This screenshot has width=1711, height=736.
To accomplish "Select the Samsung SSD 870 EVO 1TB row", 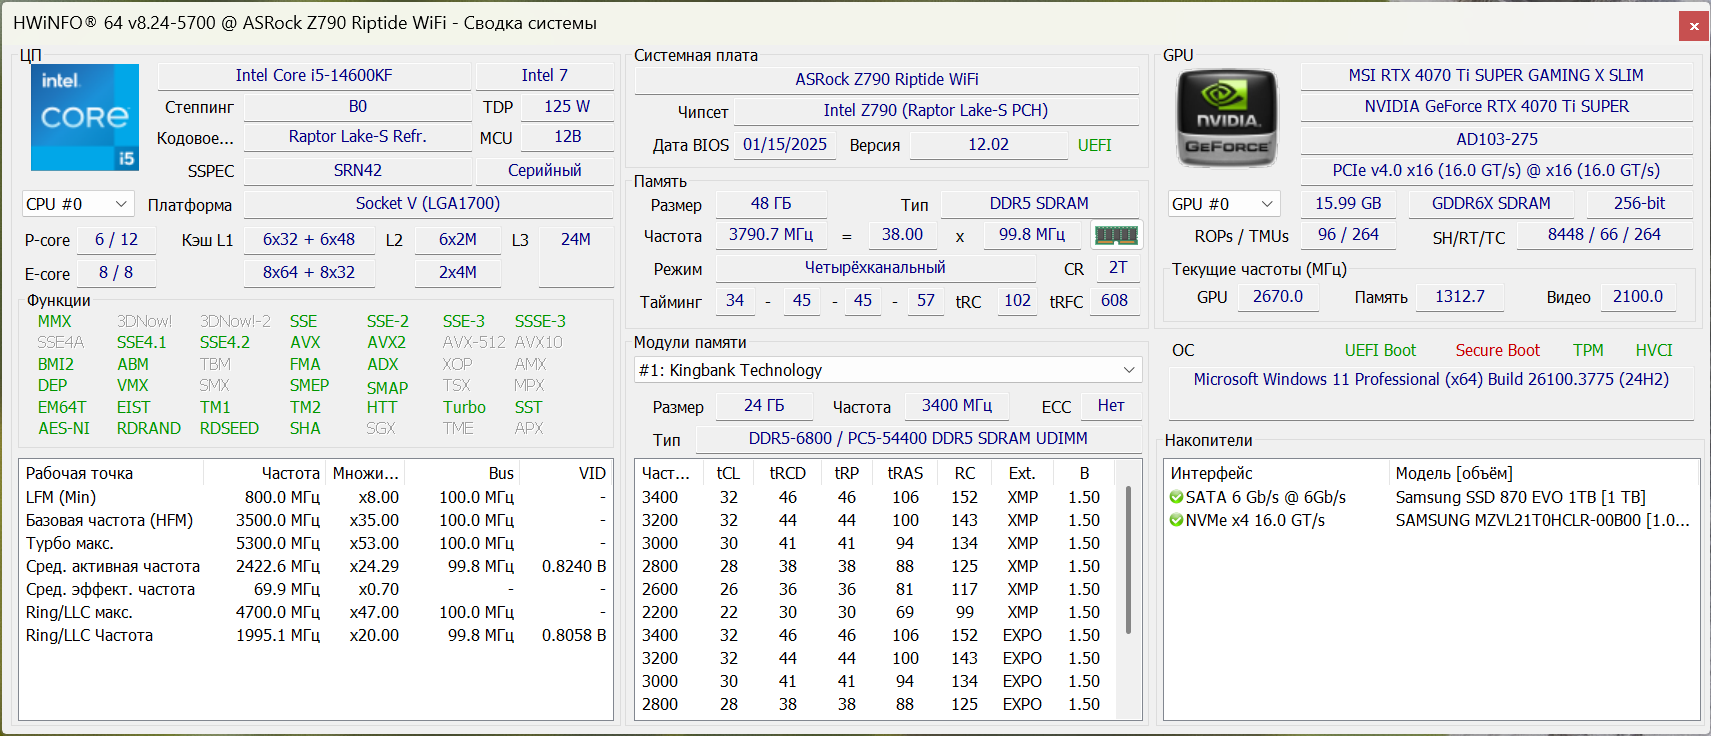I will 1520,497.
